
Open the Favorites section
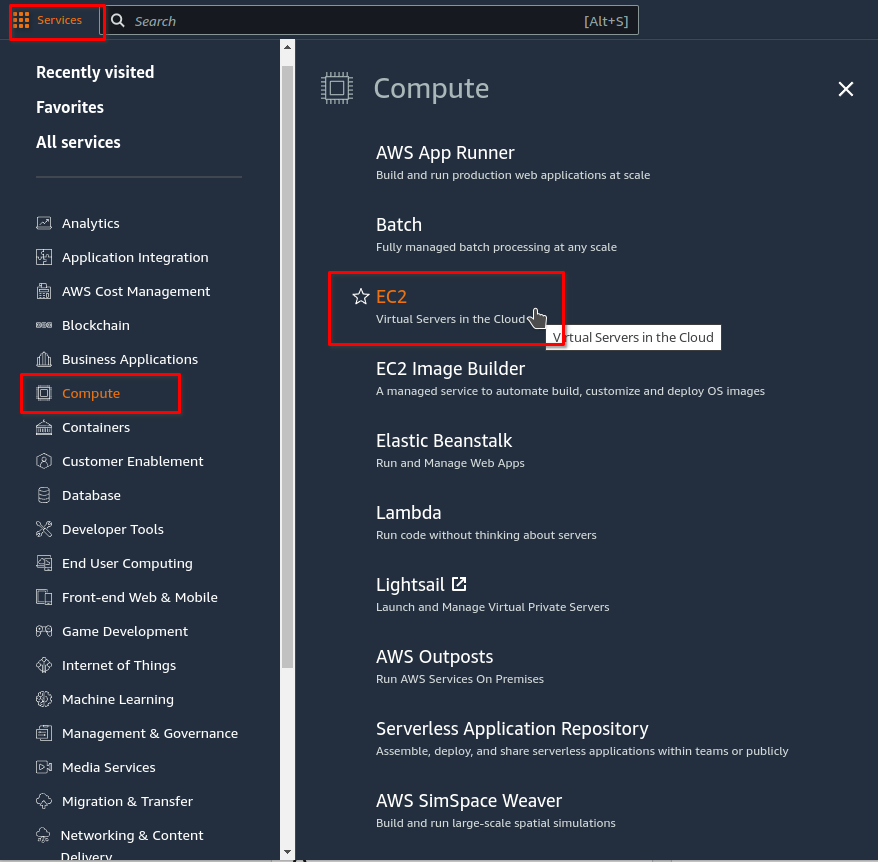pos(70,107)
